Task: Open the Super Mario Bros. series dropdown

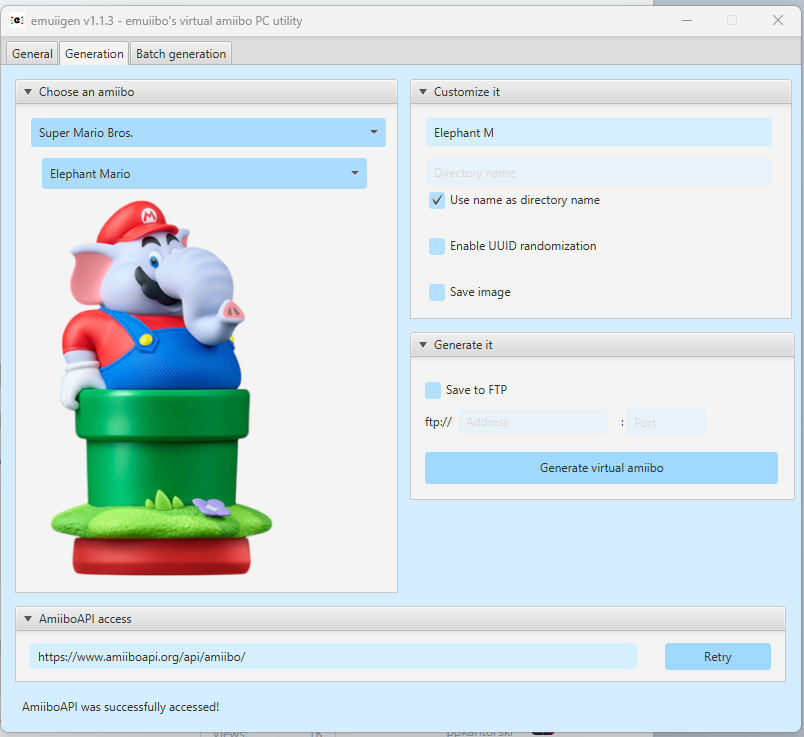Action: click(208, 132)
